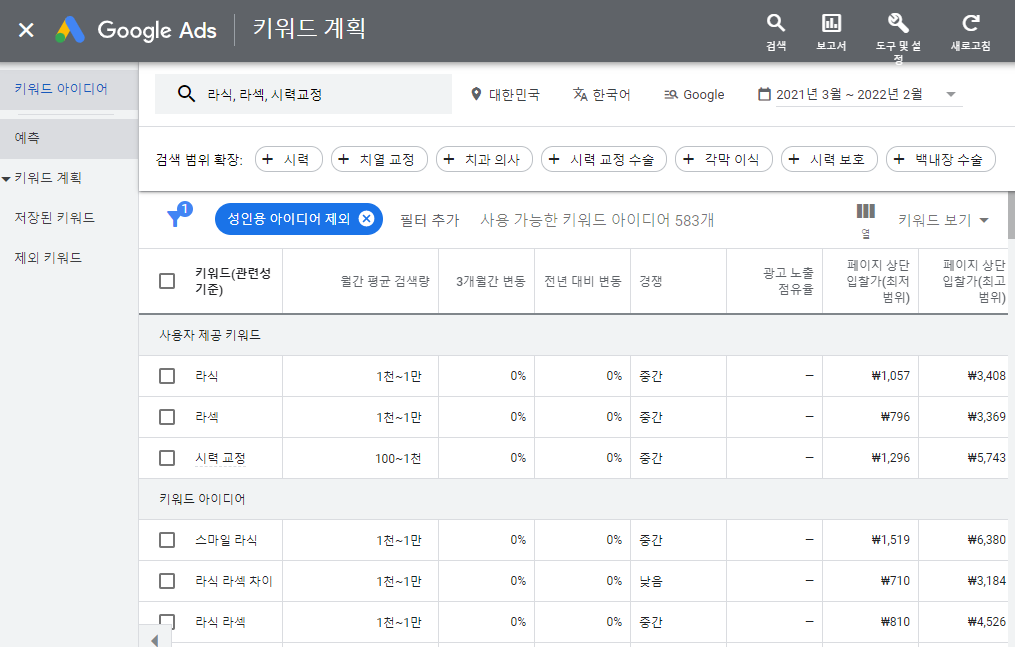Screen dimensions: 1015x647
Task: Add 시력 to broaden search
Action: 289,159
